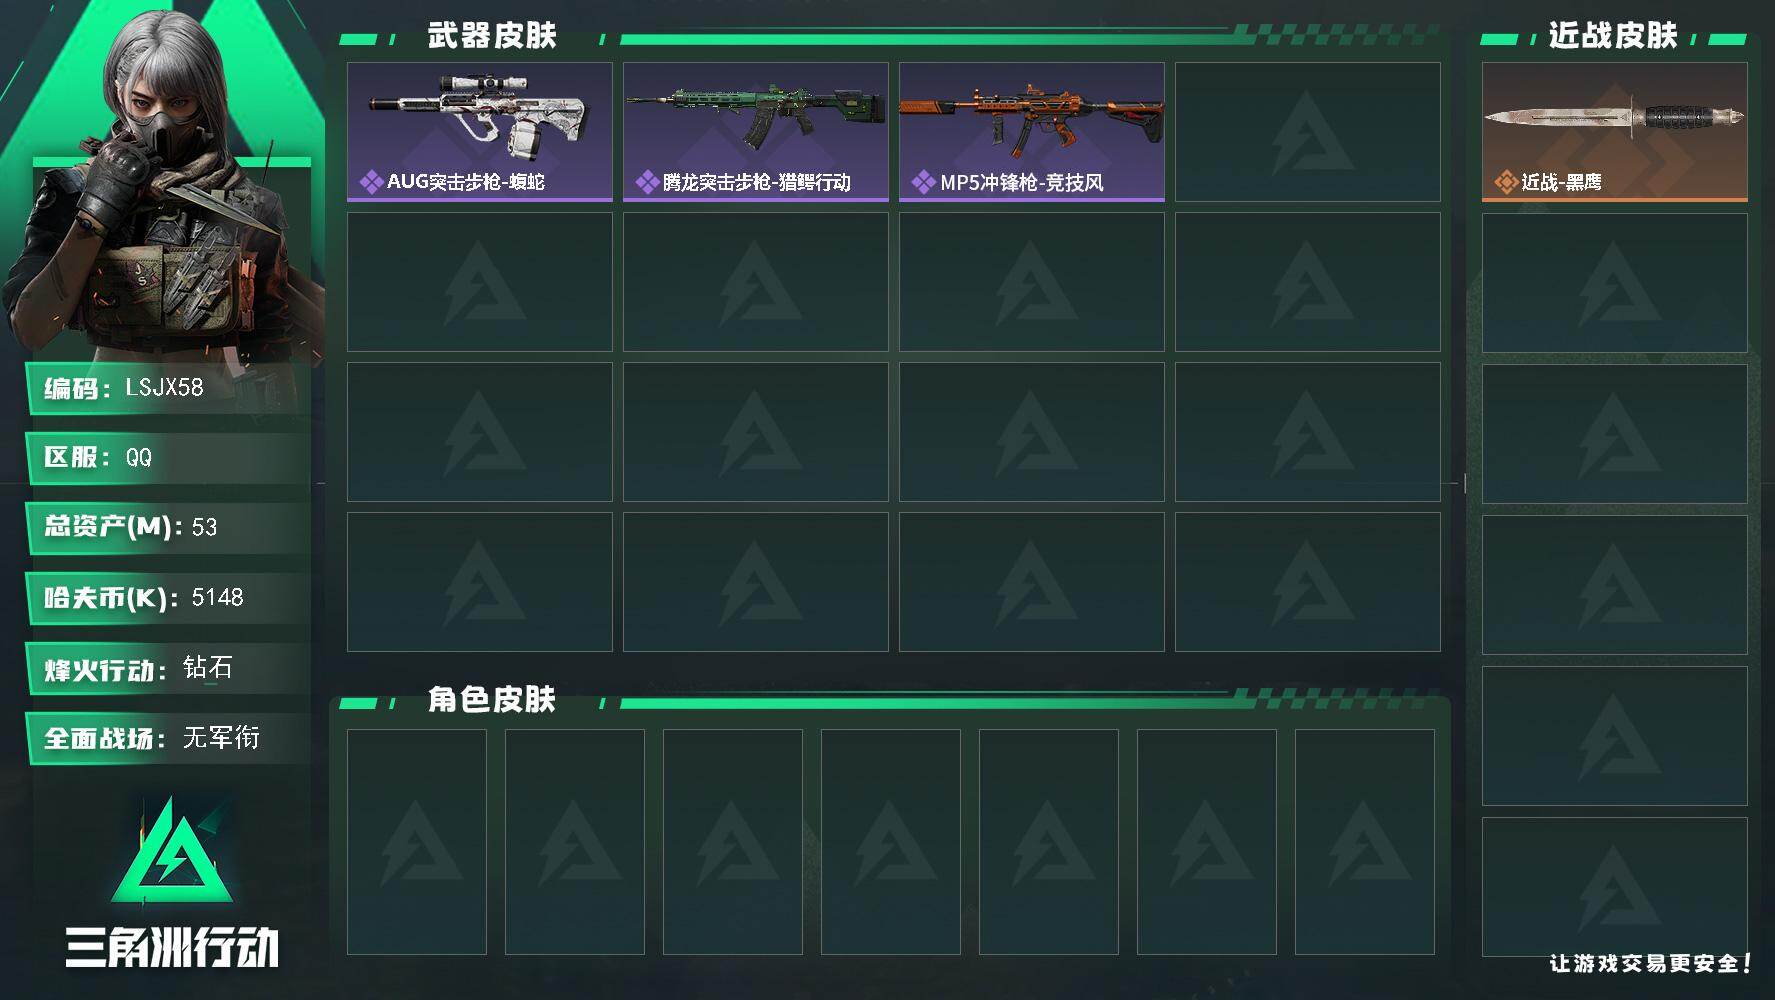Click the green triangle 三角洲行动 logo
This screenshot has width=1775, height=1000.
pos(172,863)
